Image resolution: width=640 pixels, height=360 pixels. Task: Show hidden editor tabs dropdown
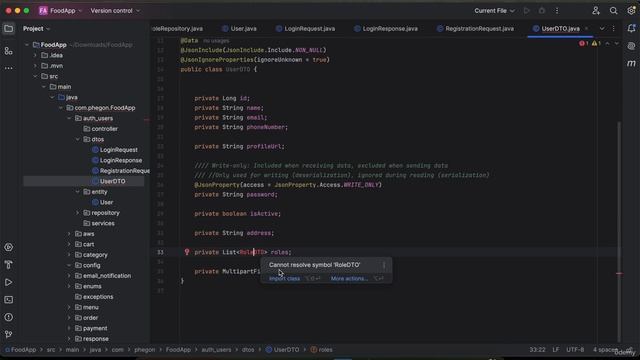tap(602, 29)
